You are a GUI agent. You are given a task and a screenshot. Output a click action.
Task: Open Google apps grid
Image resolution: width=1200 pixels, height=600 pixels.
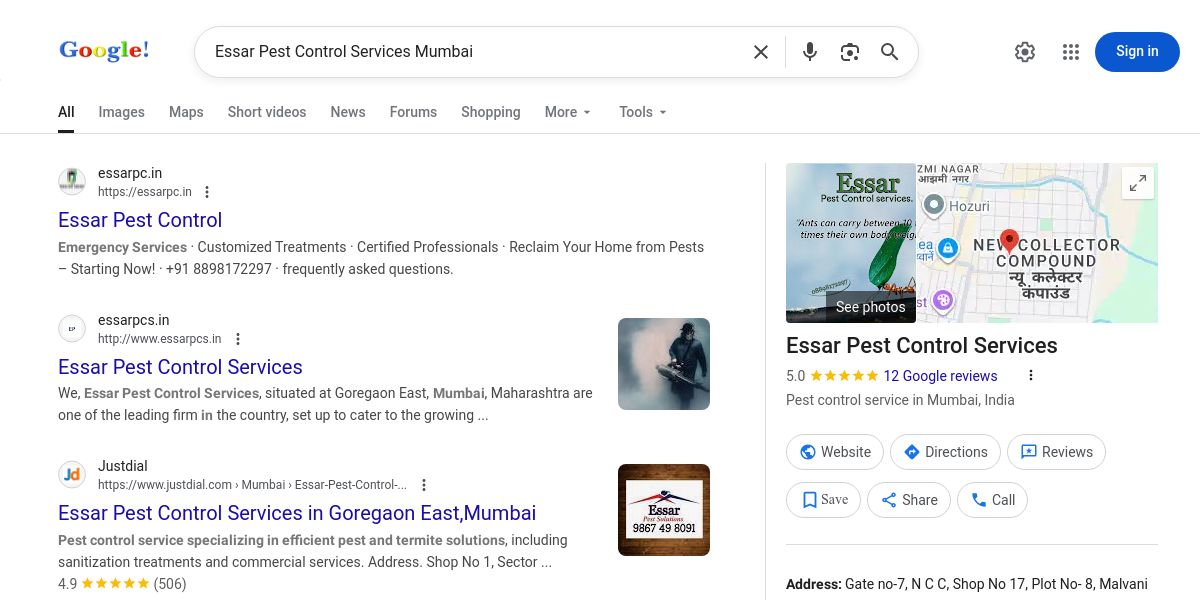[1071, 52]
